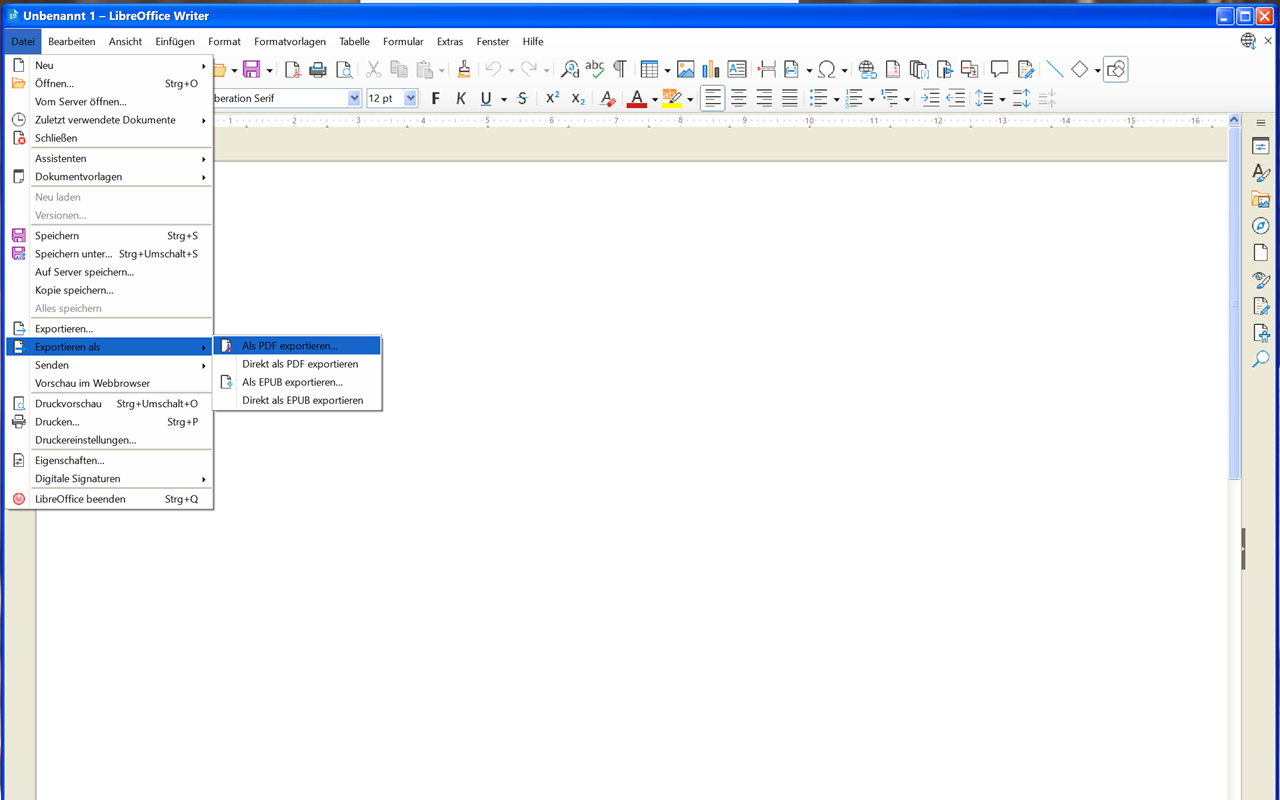Viewport: 1280px width, 800px height.
Task: Click the Insert Table icon
Action: coord(649,69)
